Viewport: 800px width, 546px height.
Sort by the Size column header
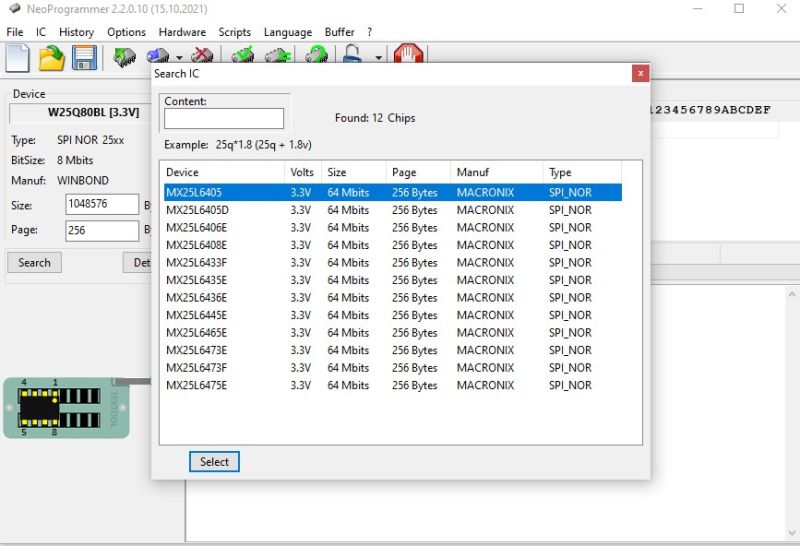click(x=354, y=172)
